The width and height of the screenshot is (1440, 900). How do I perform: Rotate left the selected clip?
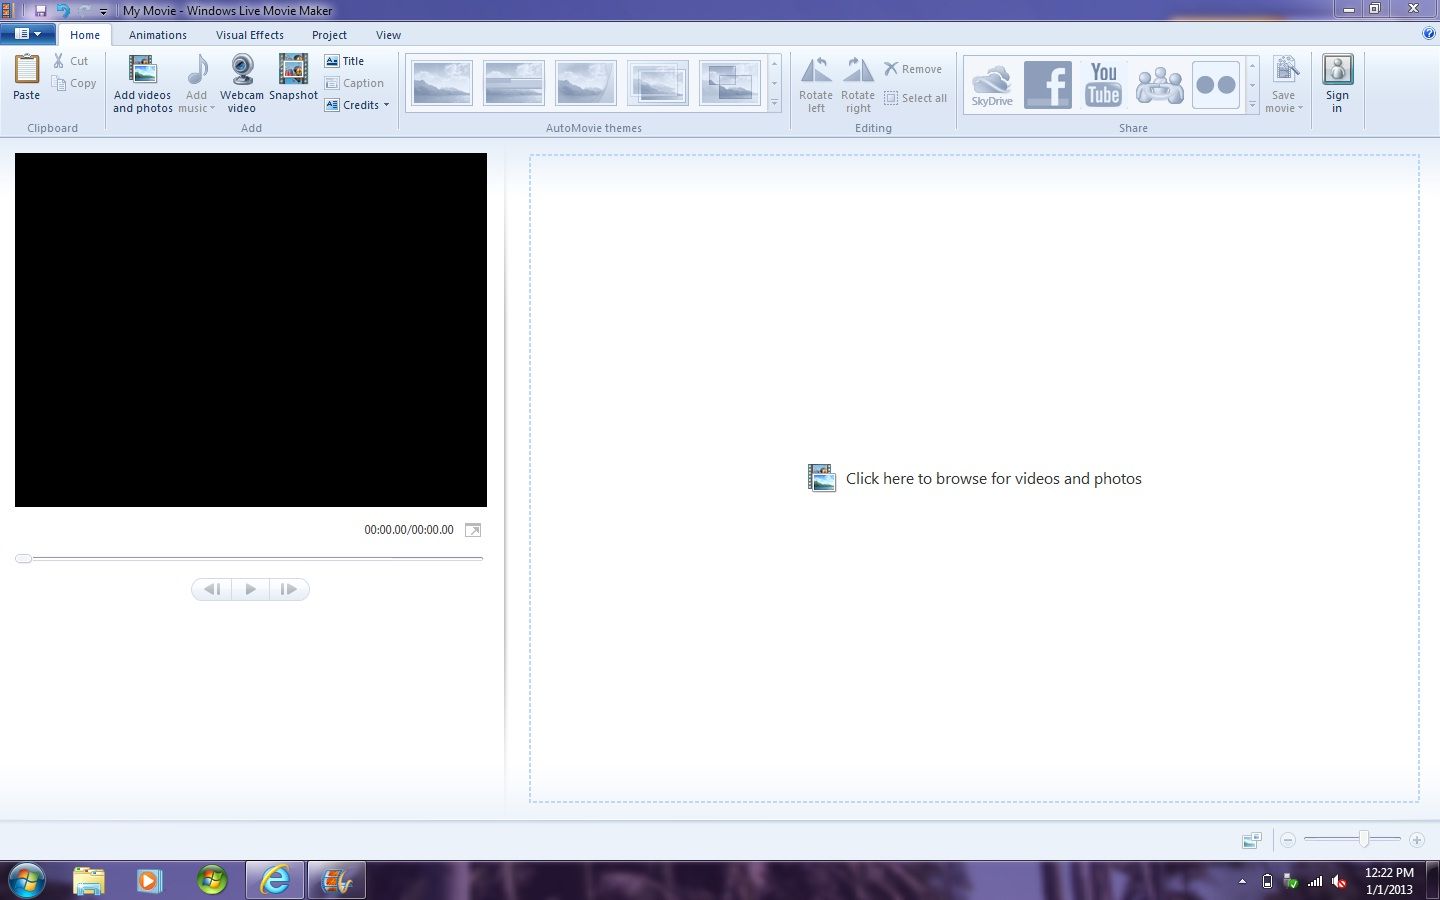coord(816,84)
